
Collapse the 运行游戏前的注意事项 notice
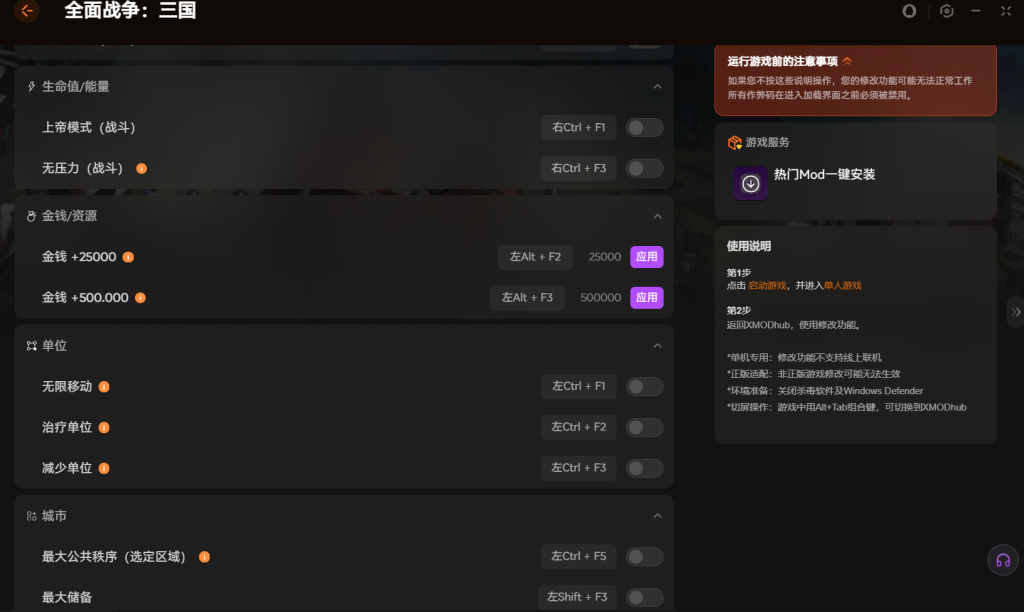848,61
